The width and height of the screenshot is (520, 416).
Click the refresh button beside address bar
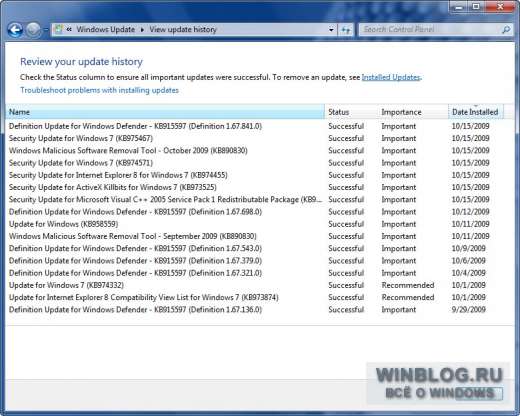tap(346, 30)
